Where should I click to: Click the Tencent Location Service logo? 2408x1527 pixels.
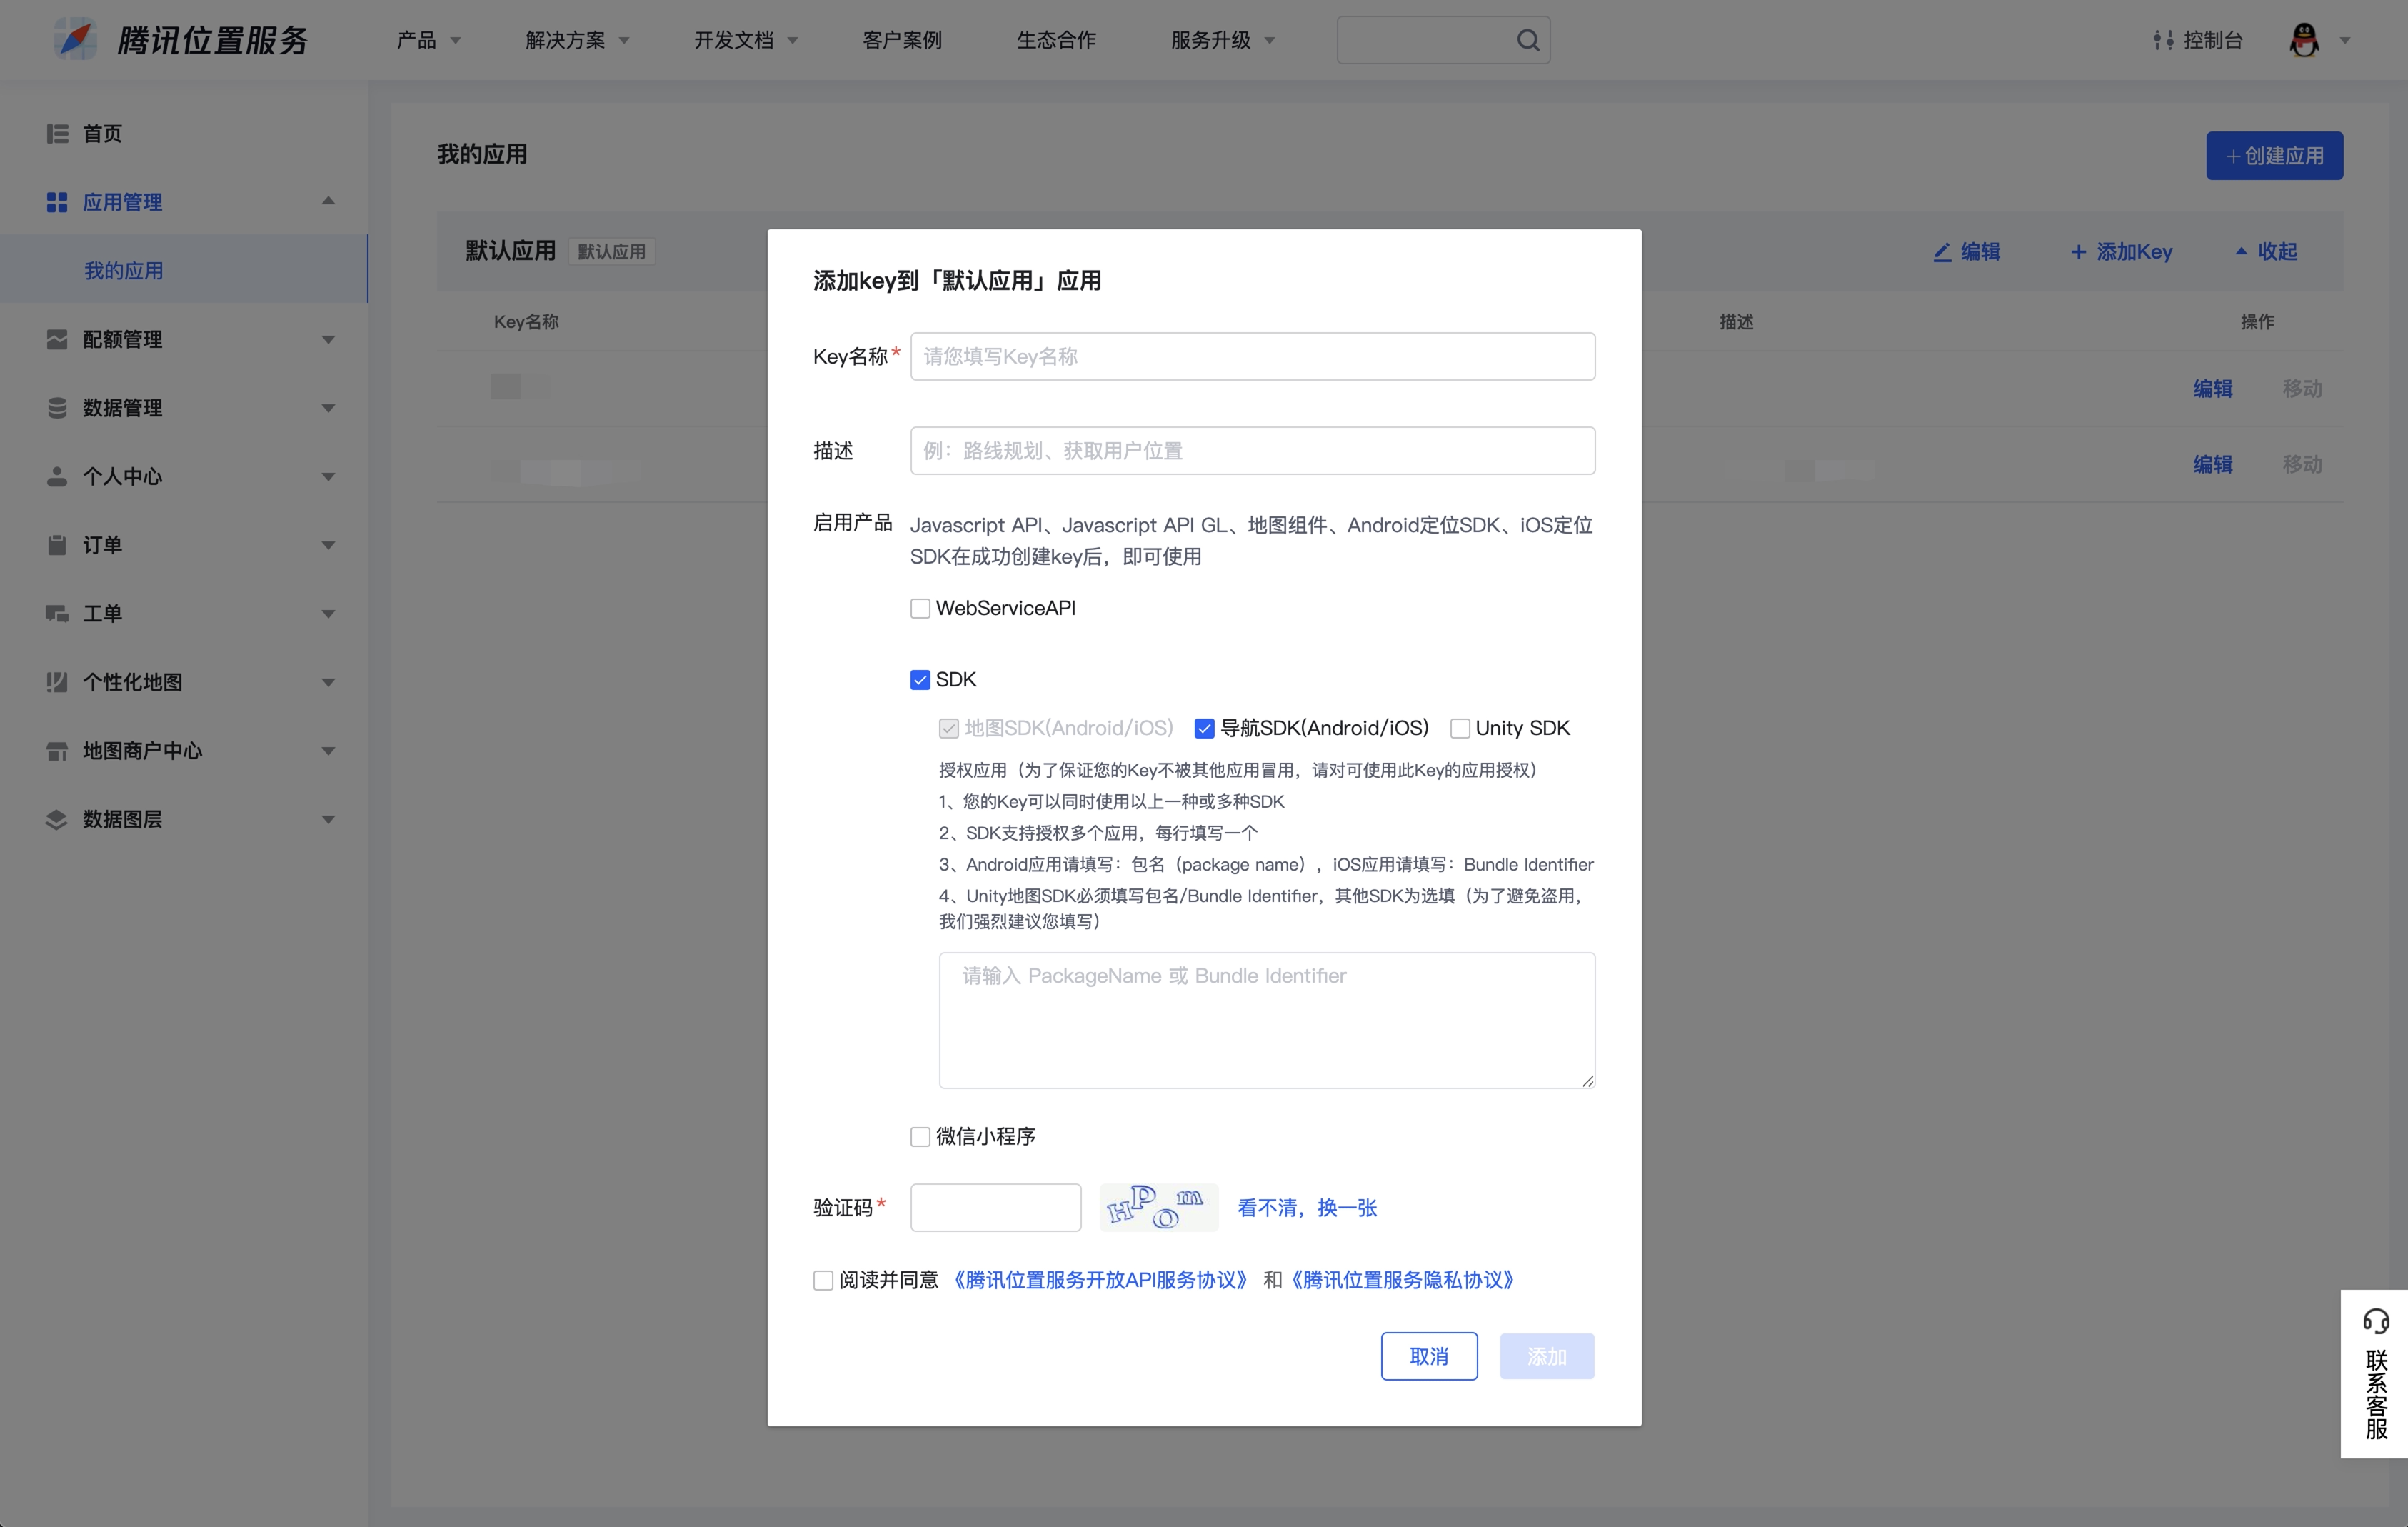[76, 40]
